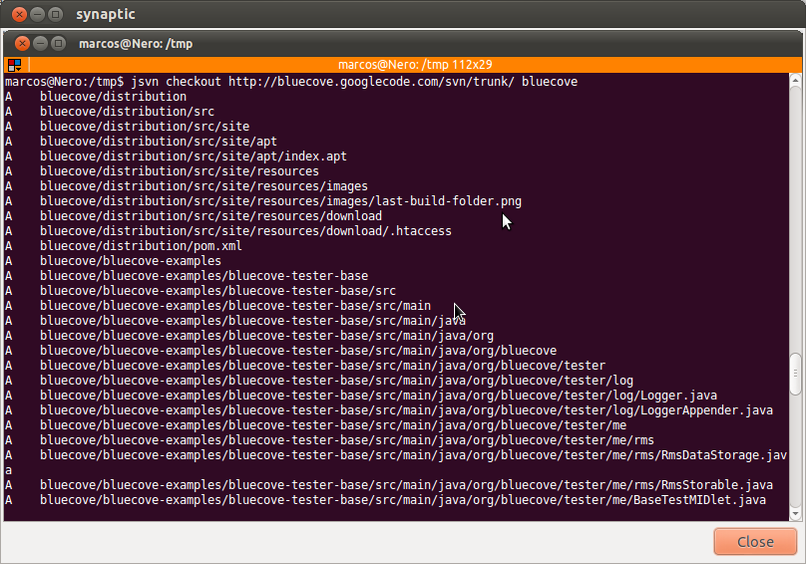Close the synaptic window
The height and width of the screenshot is (564, 806).
click(x=20, y=14)
